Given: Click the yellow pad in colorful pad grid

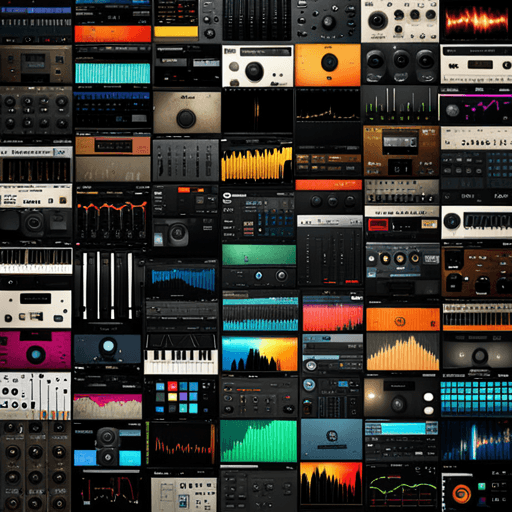Looking at the screenshot, I should coord(172,397).
